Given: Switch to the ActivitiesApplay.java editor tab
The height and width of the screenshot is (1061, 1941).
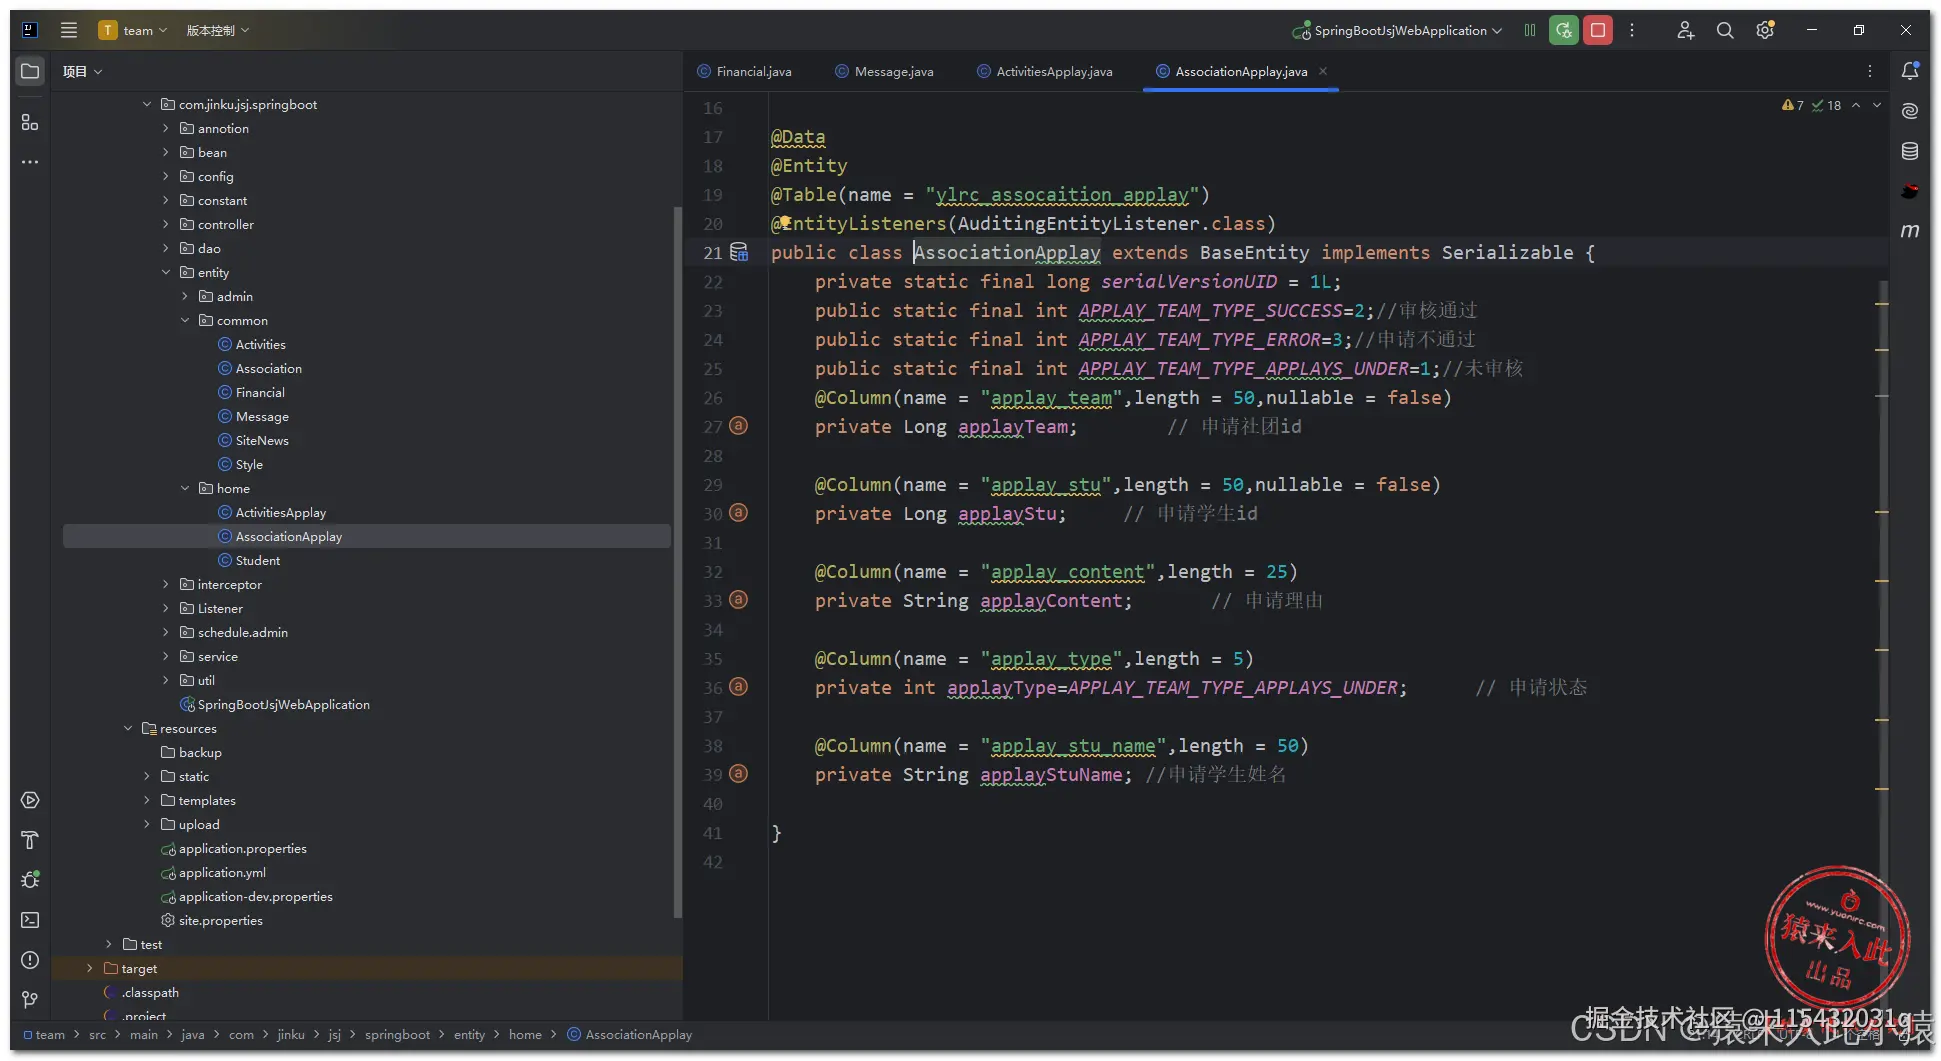Looking at the screenshot, I should pos(1053,72).
